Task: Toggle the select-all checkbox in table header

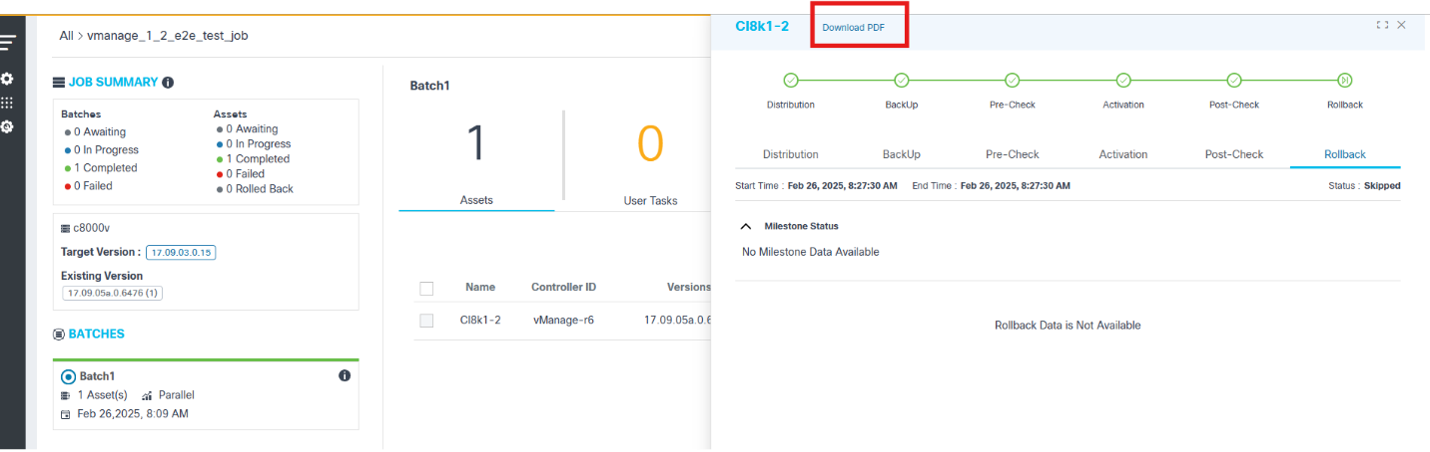Action: pos(427,288)
